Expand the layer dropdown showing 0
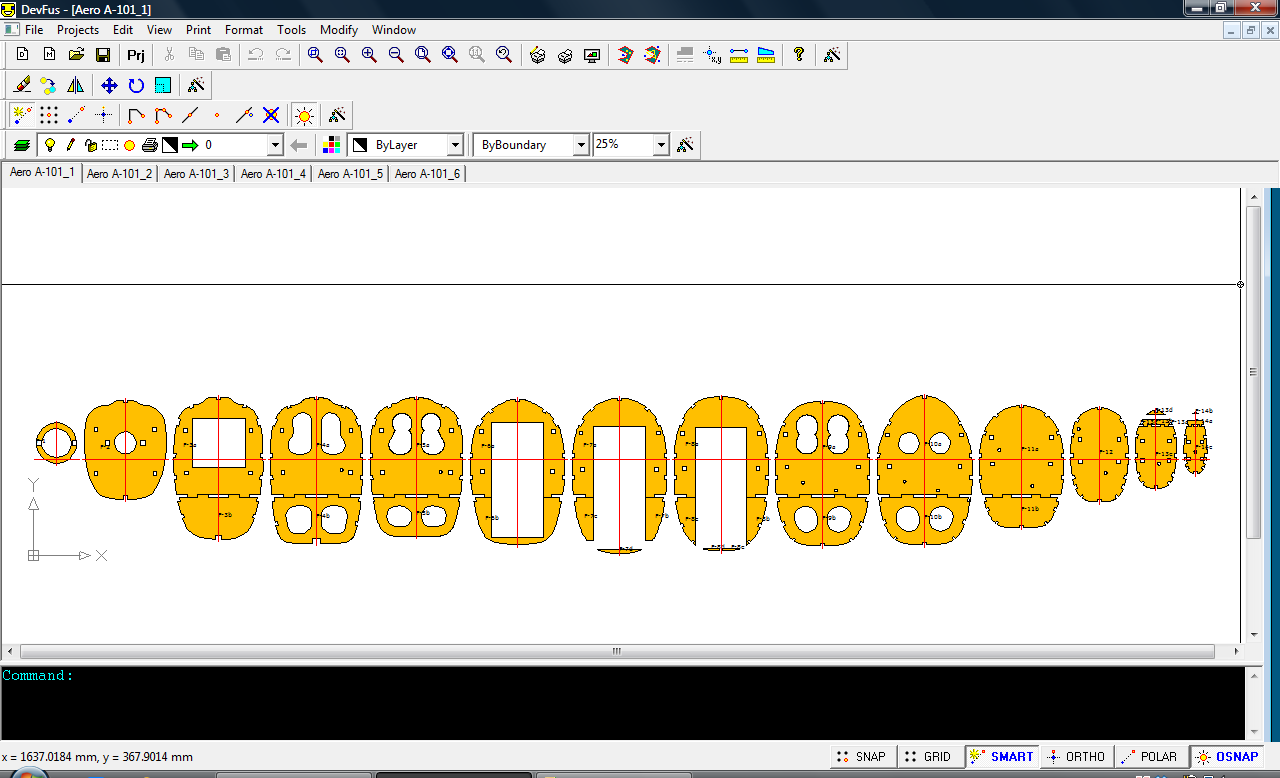This screenshot has width=1280, height=778. tap(275, 145)
